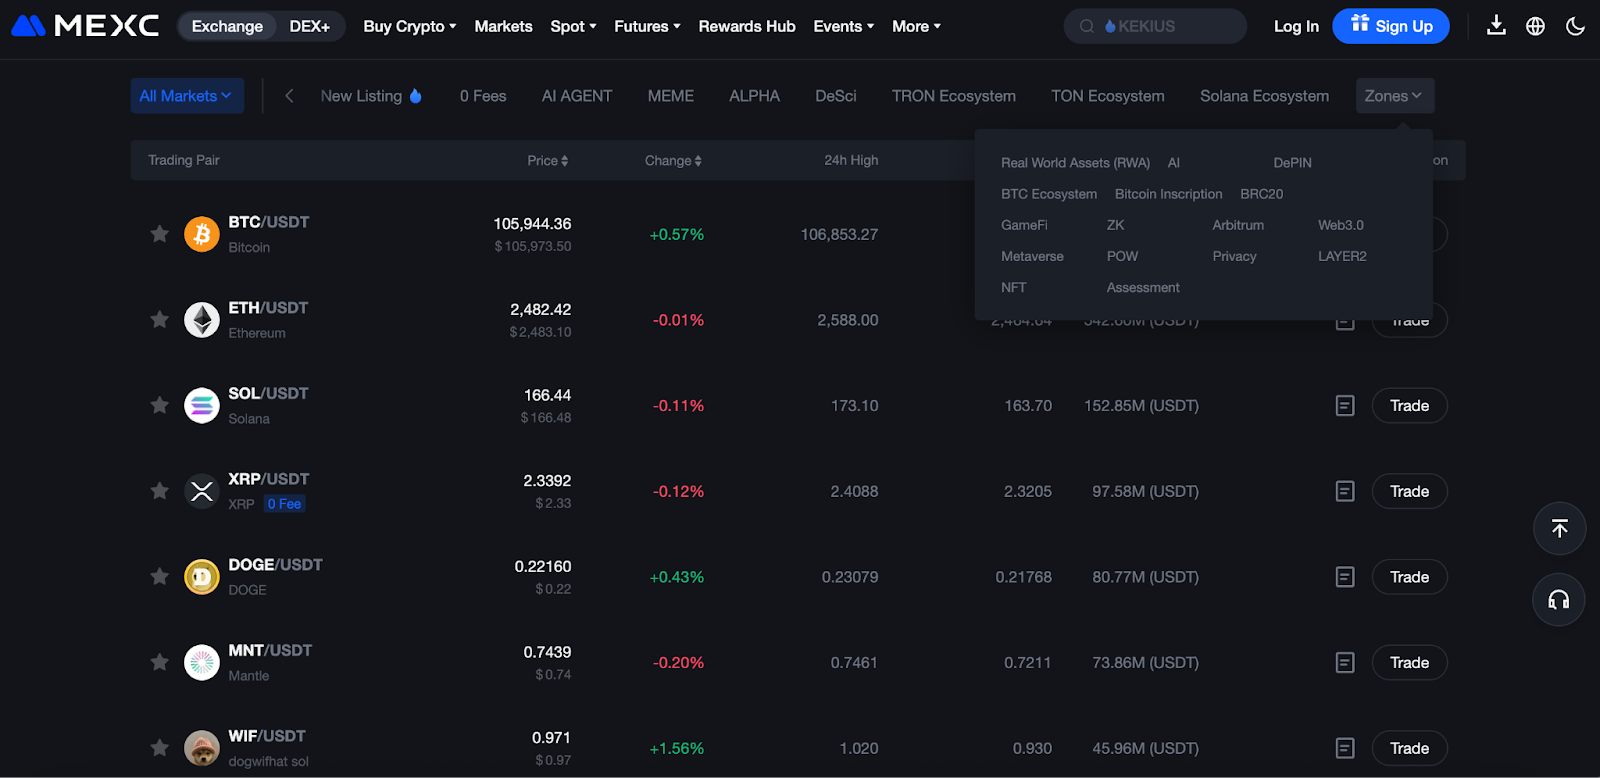Trade MNT/USDT pair
Viewport: 1600px width, 778px height.
click(x=1409, y=662)
